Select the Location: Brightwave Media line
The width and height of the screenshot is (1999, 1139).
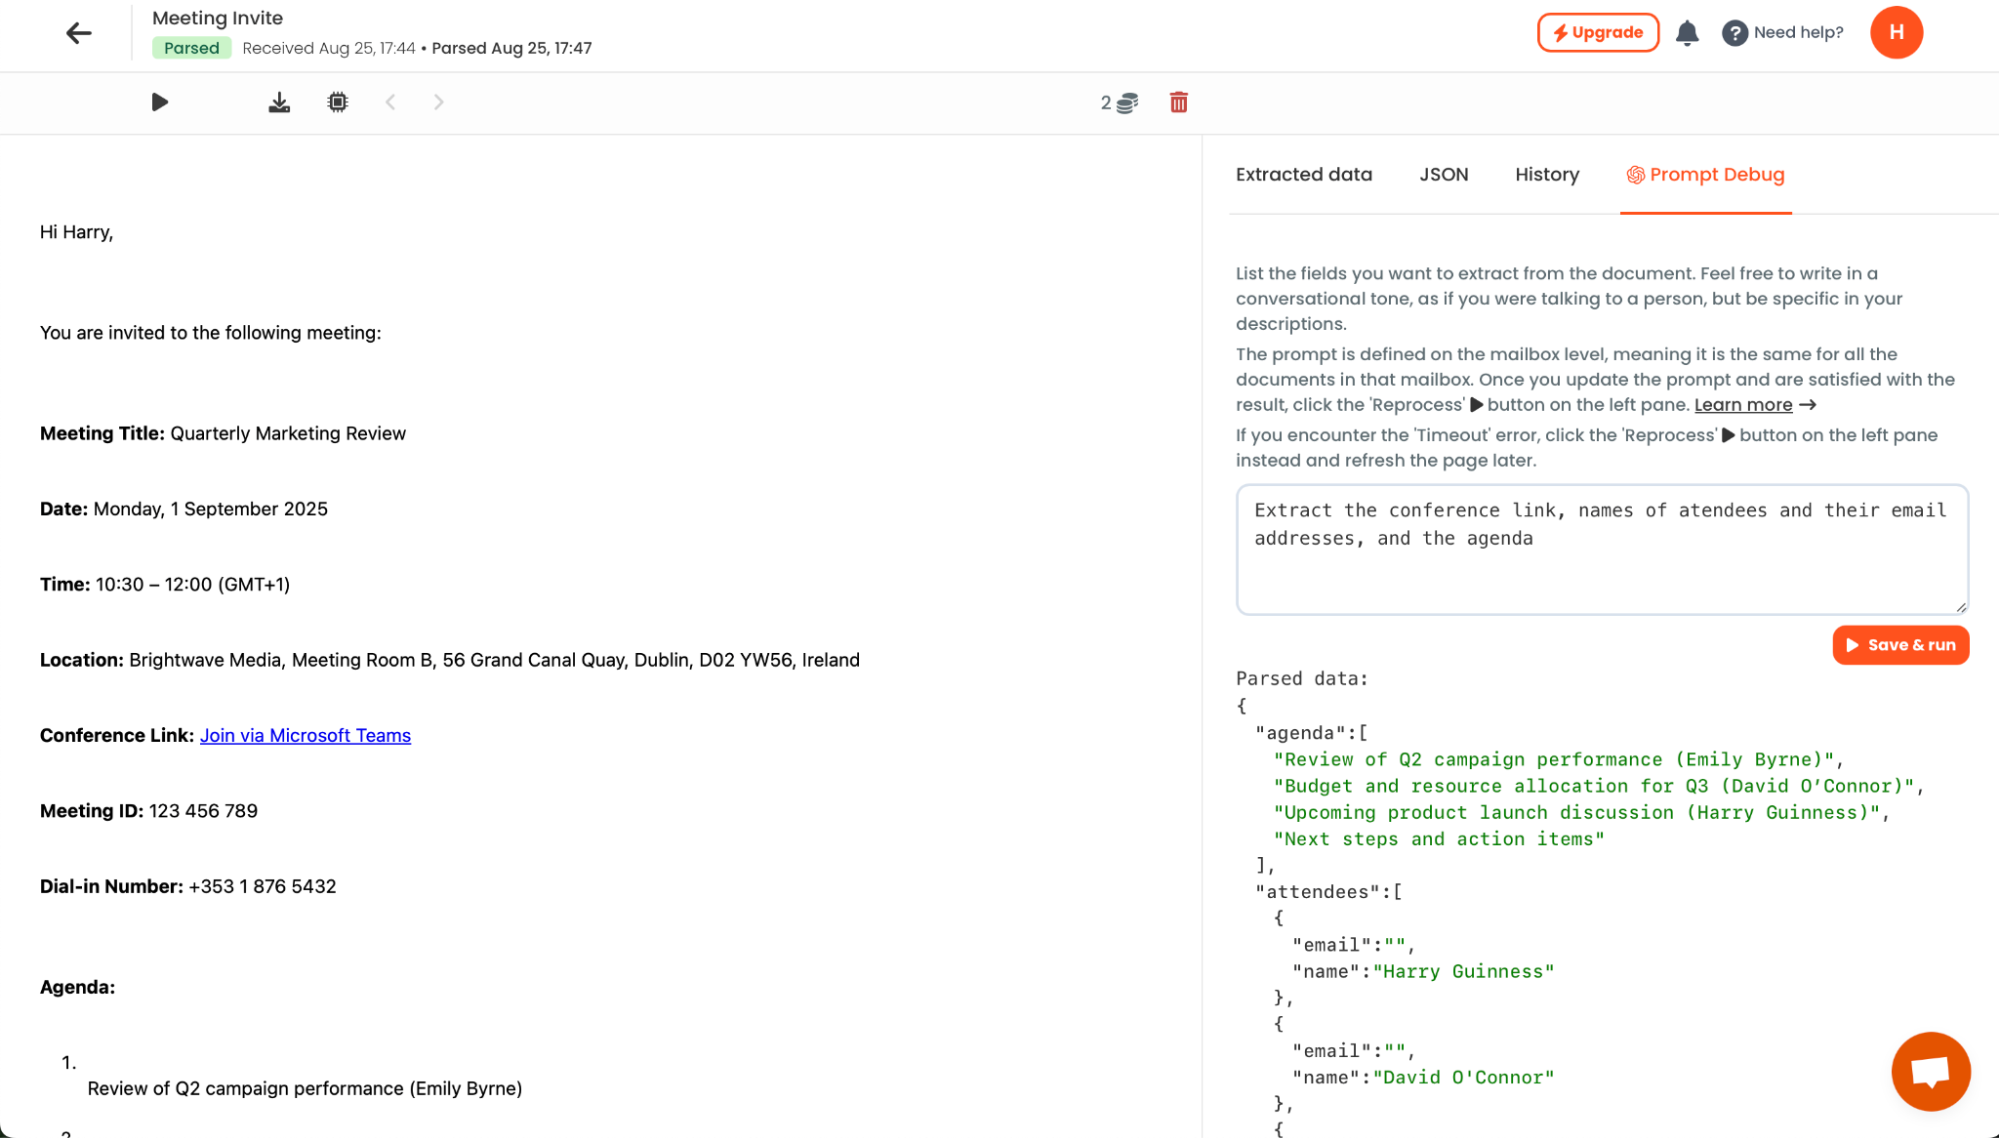point(450,660)
